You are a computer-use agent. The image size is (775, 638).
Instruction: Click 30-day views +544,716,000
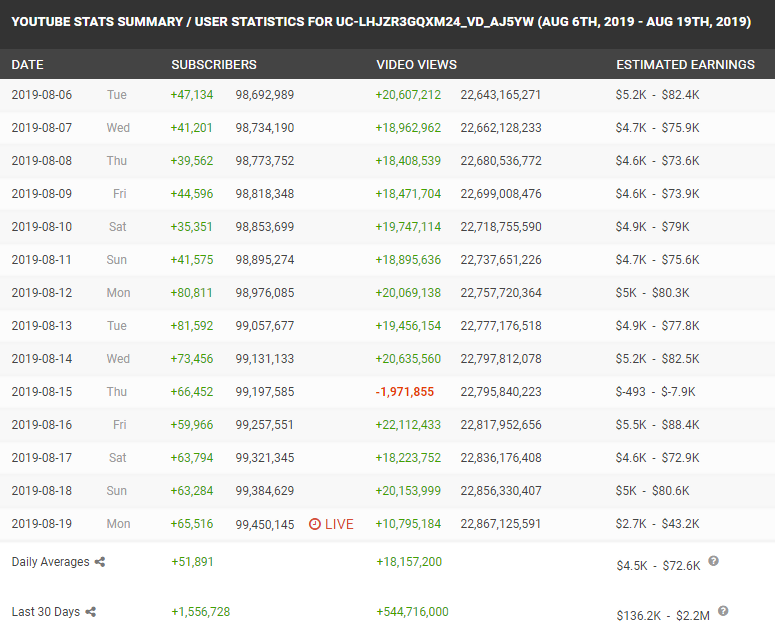pos(412,612)
